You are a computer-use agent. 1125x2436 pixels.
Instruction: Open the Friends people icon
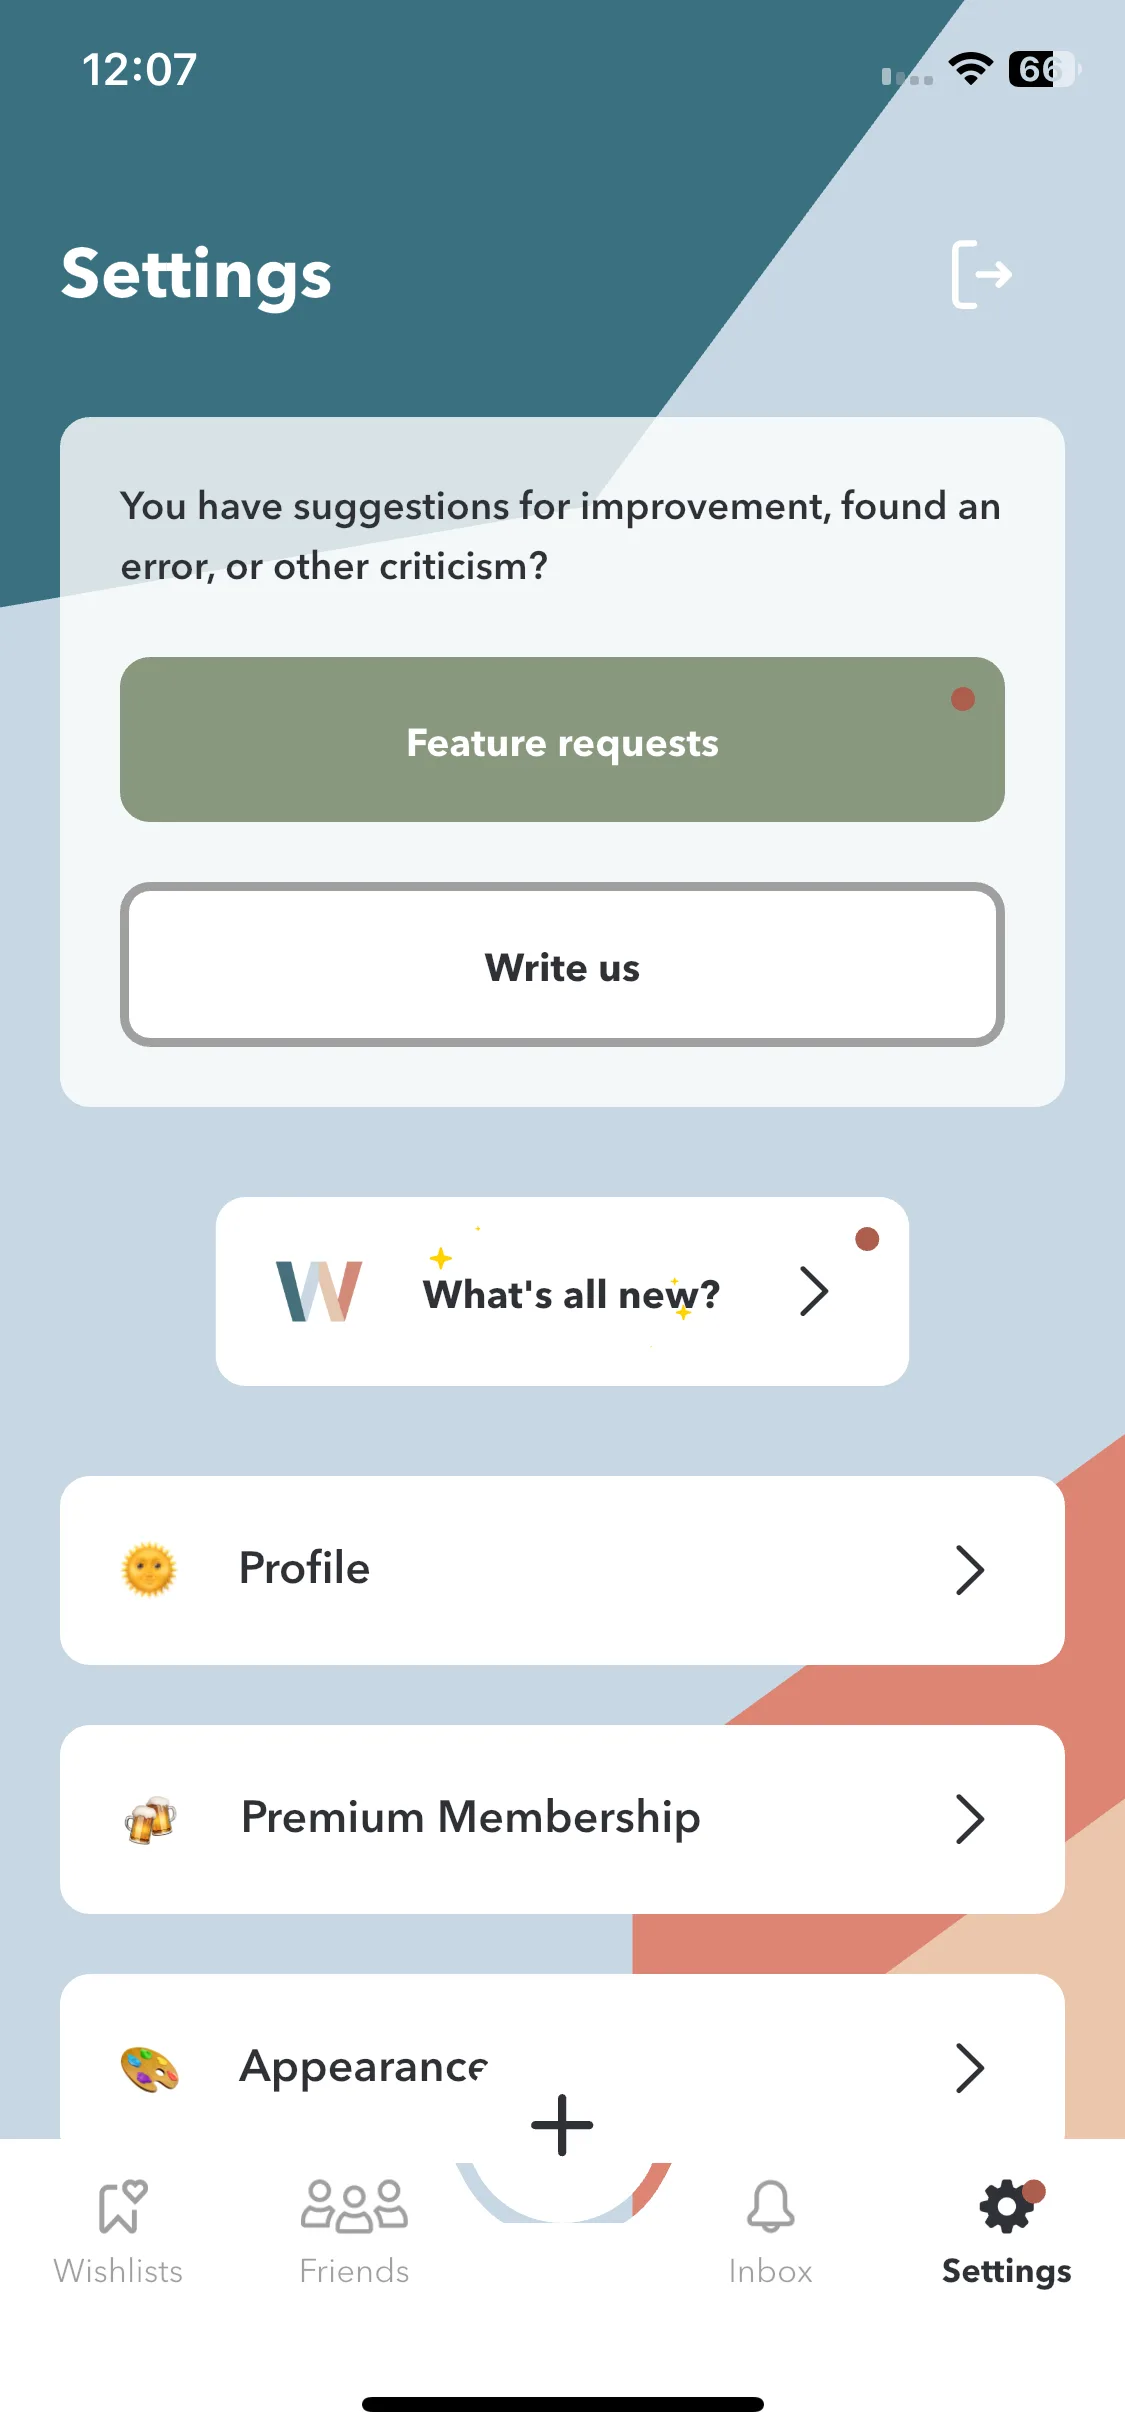[354, 2206]
